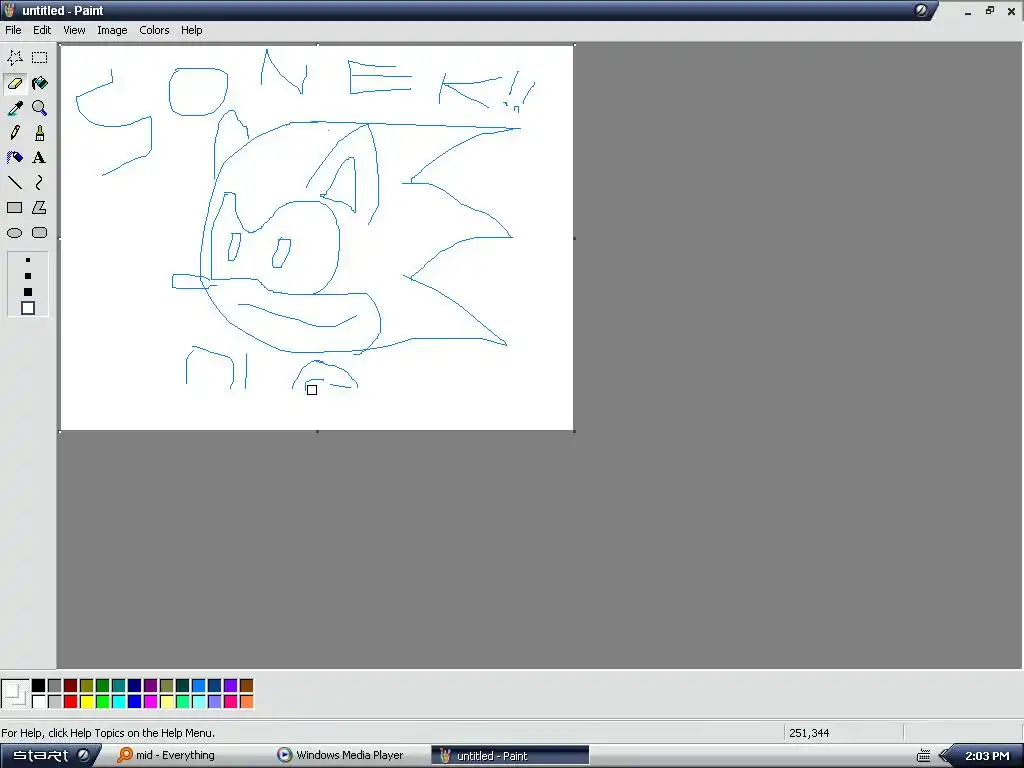
Task: Open the Colors menu
Action: [154, 30]
